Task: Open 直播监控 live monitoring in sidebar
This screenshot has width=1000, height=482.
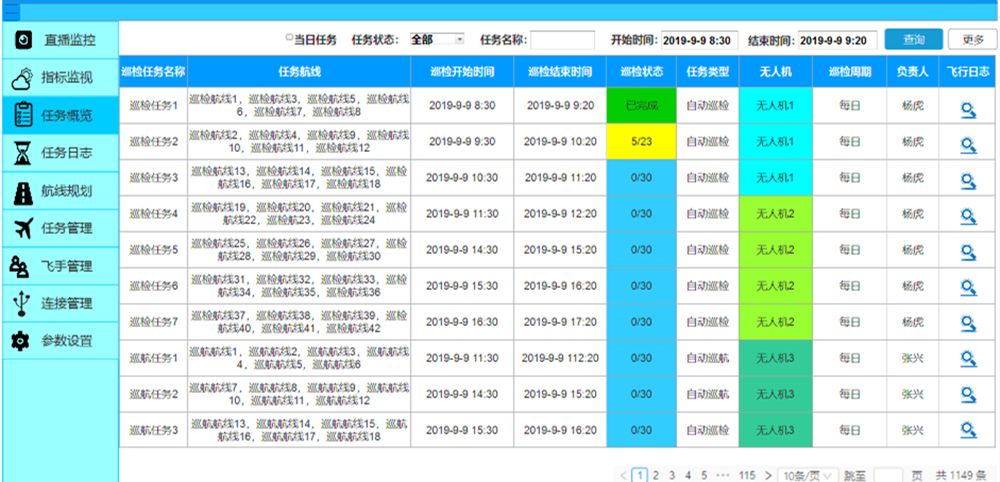Action: (61, 41)
